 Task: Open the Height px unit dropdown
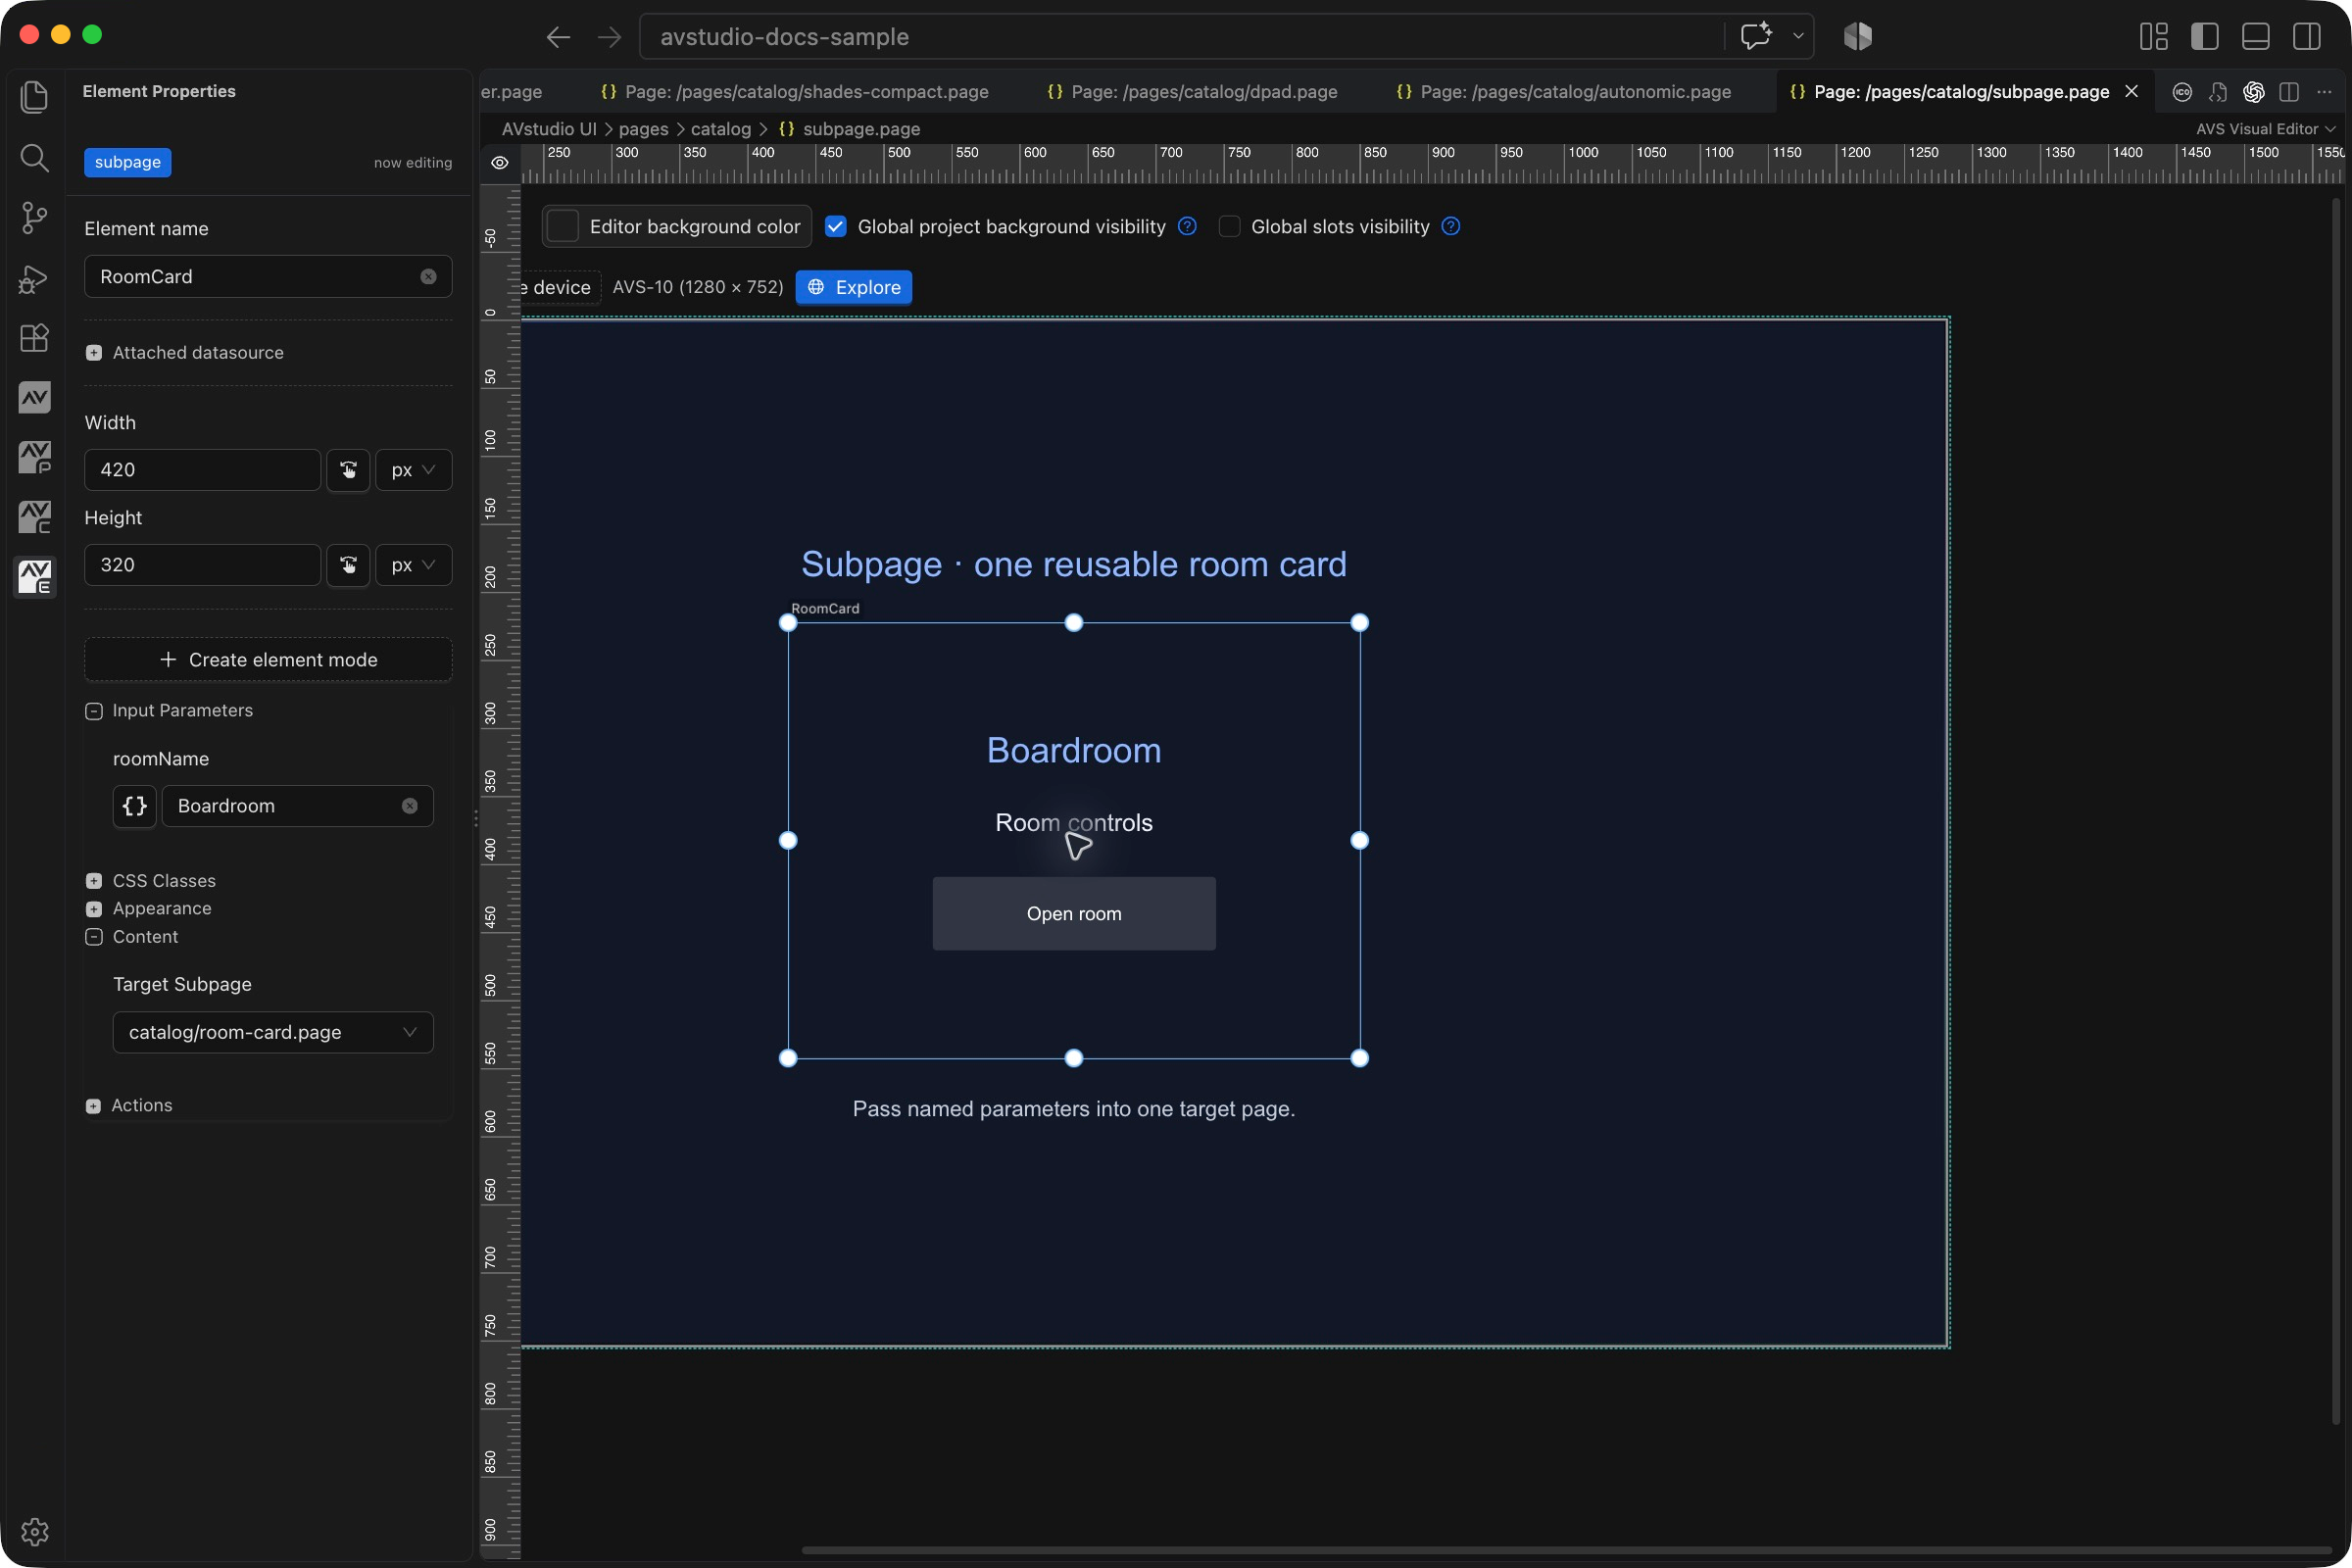tap(413, 565)
